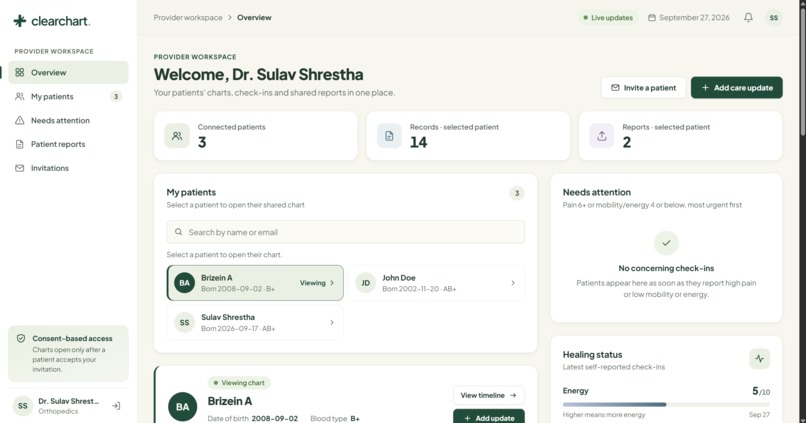Viewport: 806px width, 423px height.
Task: Go to Needs attention sidebar page
Action: click(x=68, y=120)
